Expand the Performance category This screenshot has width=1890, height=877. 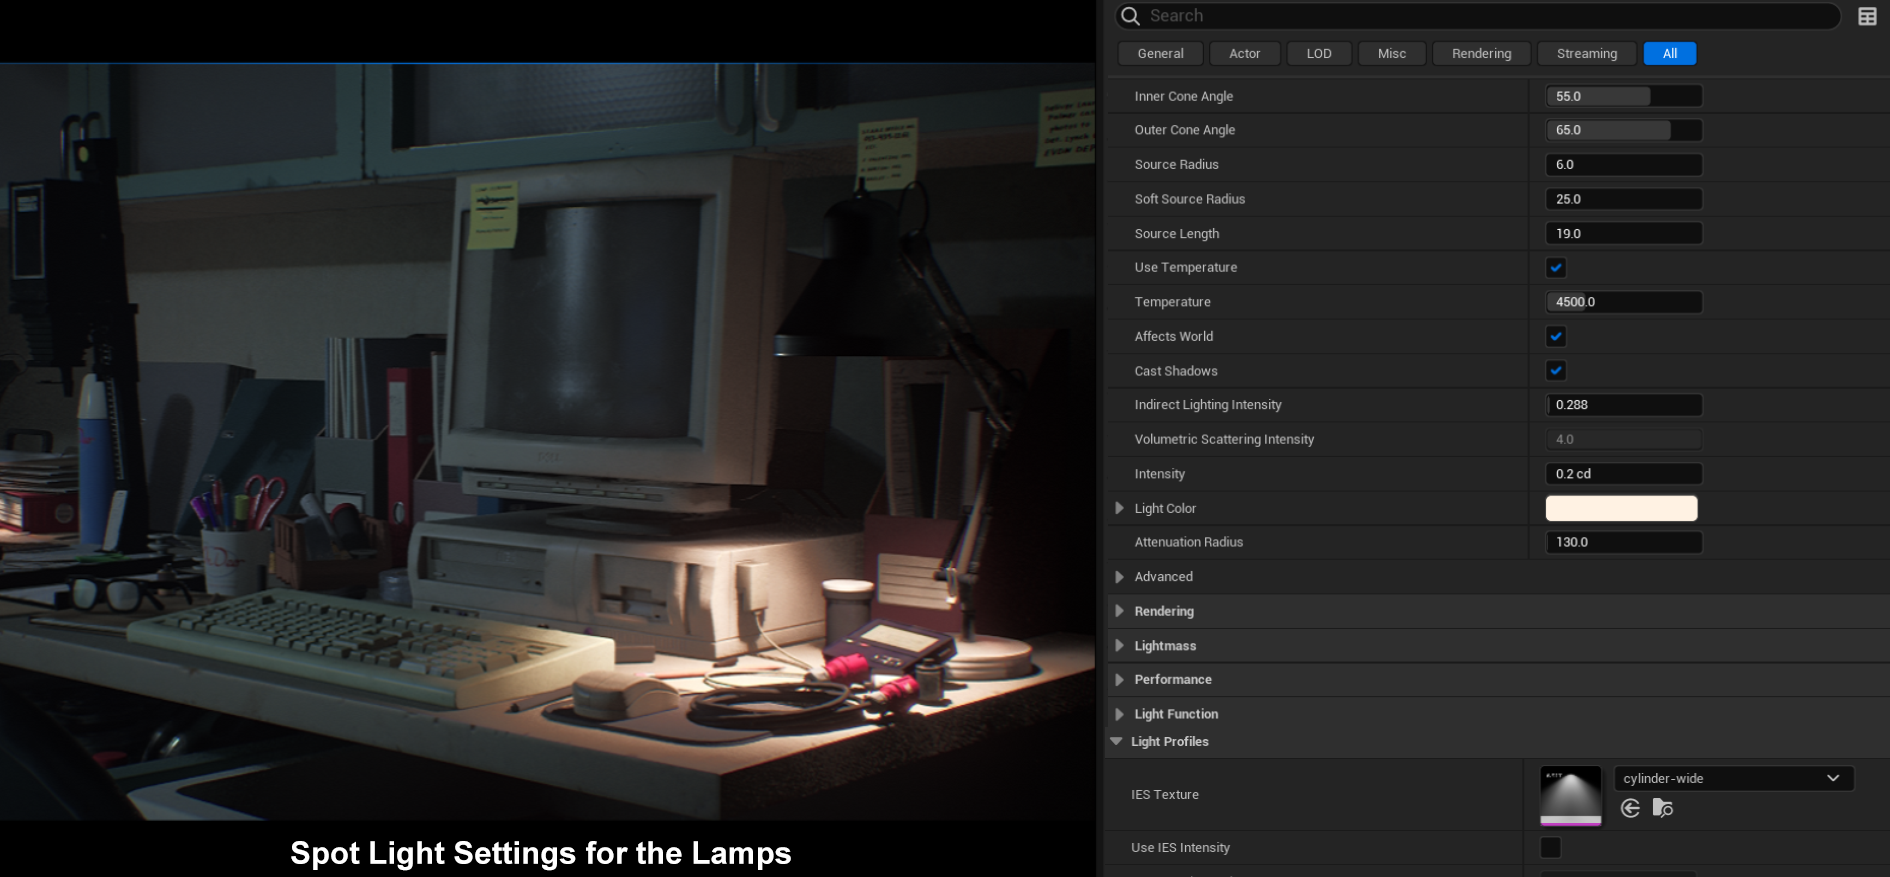point(1119,680)
